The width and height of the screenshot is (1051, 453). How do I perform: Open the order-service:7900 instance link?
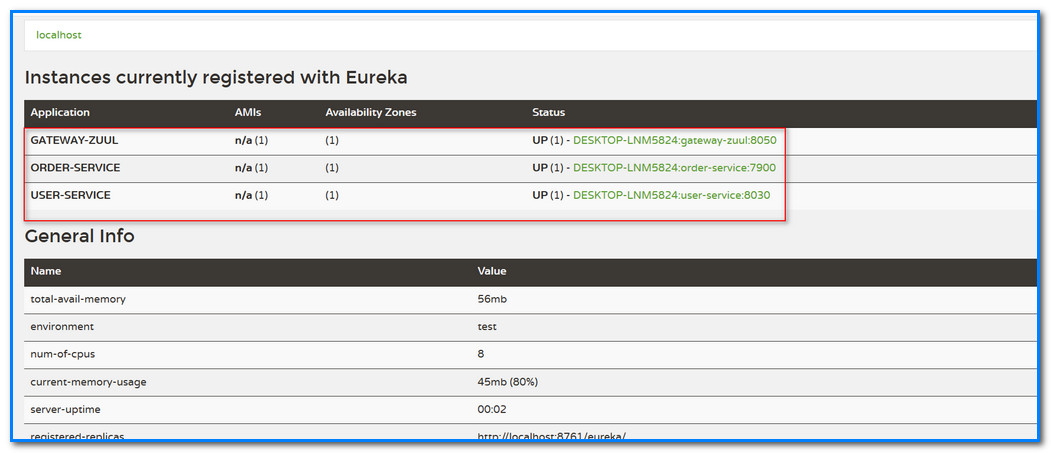click(674, 168)
